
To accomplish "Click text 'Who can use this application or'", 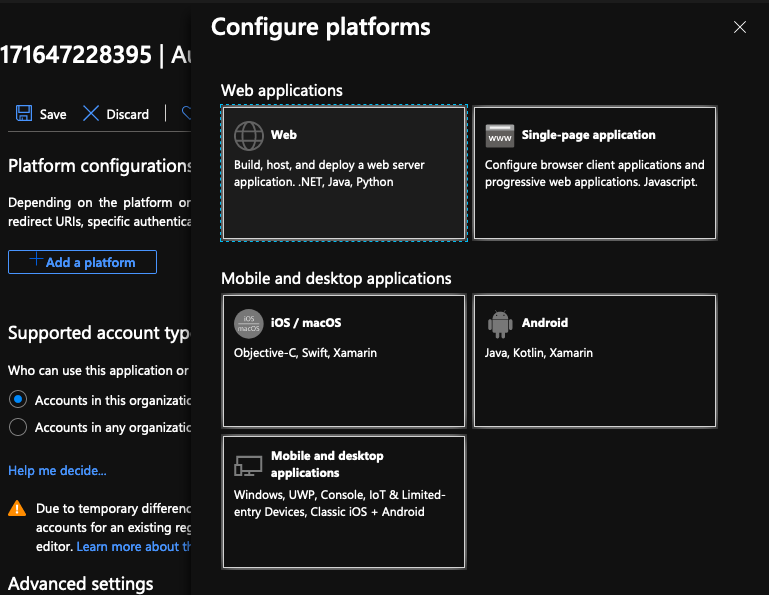I will [98, 370].
